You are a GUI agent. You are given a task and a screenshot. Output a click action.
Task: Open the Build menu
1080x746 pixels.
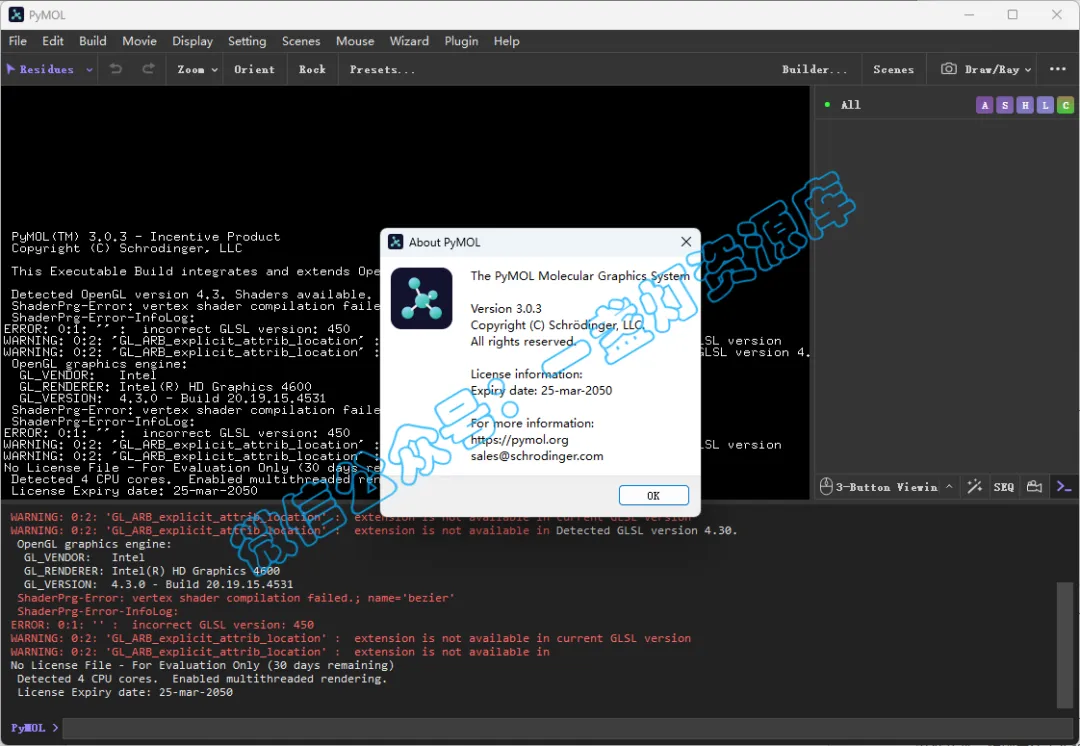[92, 41]
